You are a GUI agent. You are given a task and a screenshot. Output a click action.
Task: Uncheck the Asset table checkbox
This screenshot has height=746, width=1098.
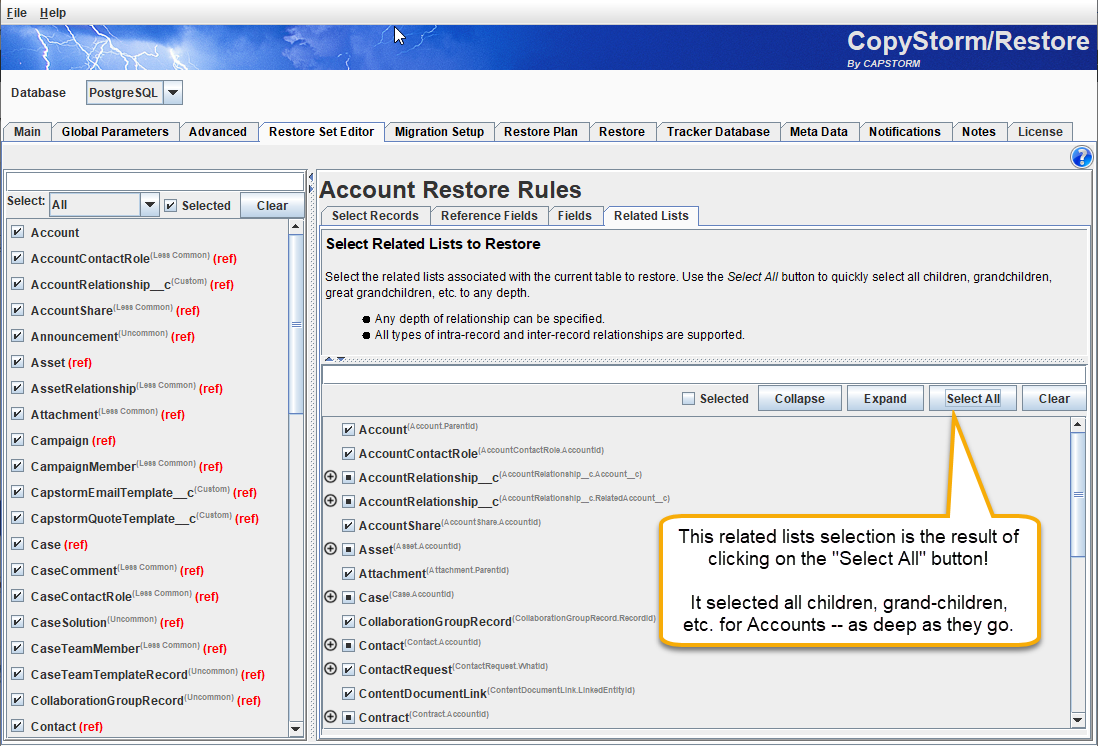[x=18, y=362]
